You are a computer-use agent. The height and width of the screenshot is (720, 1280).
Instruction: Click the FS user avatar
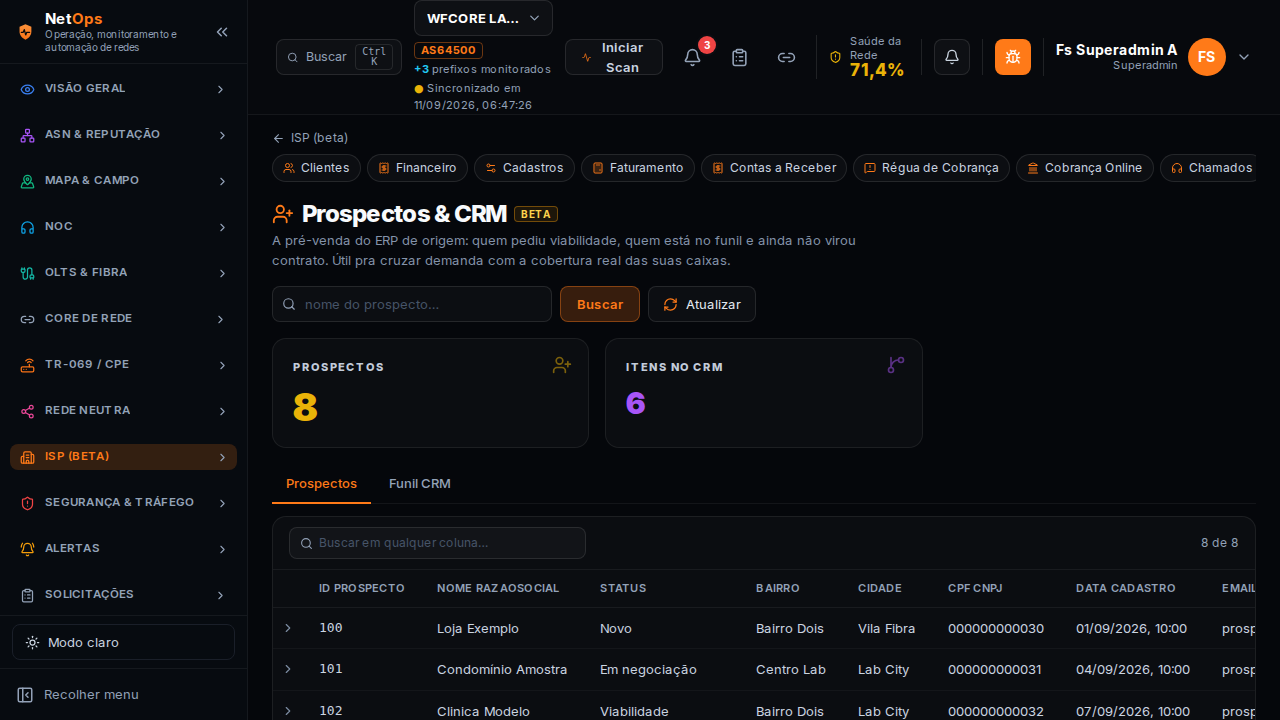[1207, 57]
